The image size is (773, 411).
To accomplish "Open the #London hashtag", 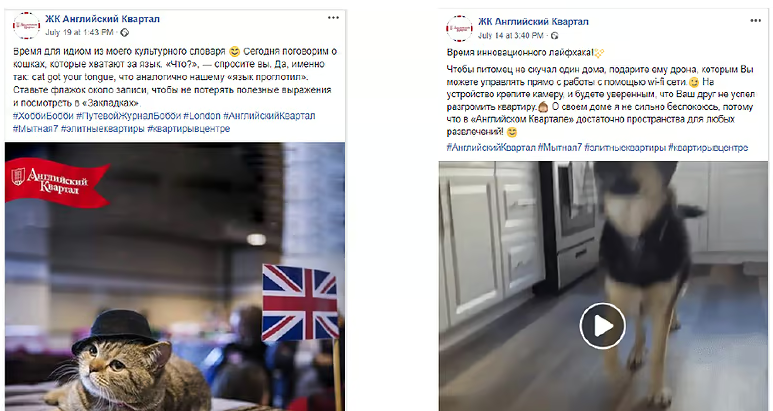I will click(x=202, y=116).
